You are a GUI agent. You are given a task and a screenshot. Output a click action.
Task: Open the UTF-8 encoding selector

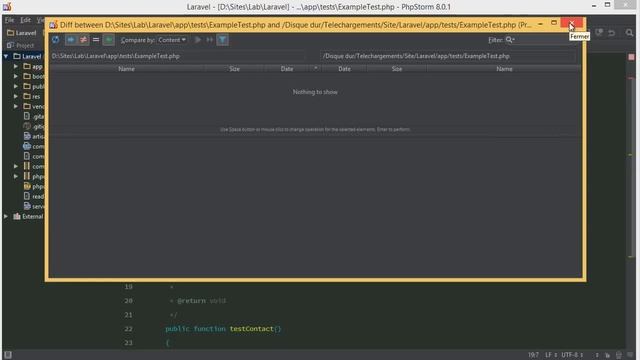click(573, 355)
